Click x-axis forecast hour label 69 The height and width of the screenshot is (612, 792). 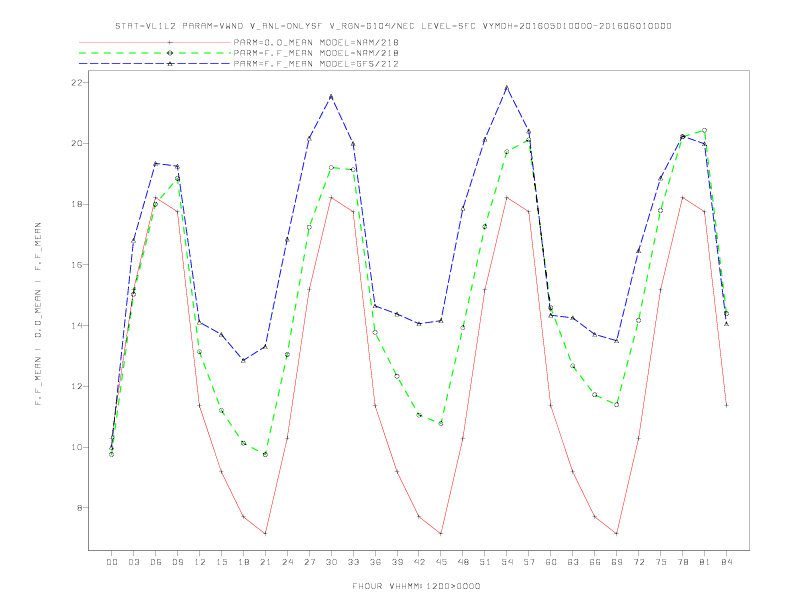(617, 562)
